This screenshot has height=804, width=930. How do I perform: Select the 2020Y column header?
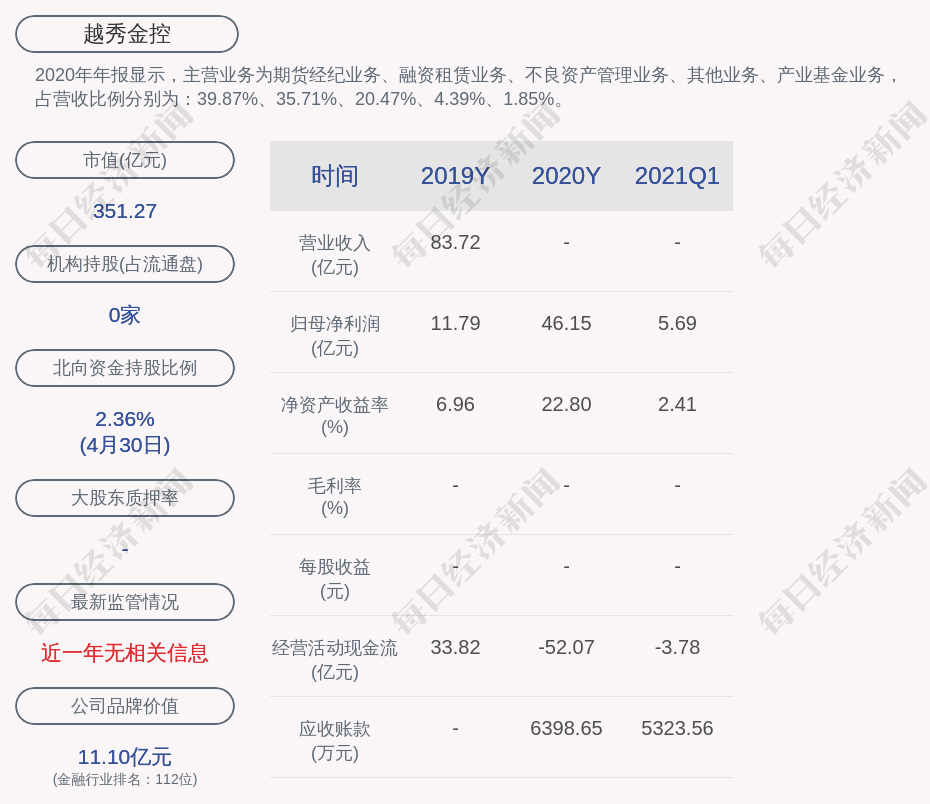pyautogui.click(x=566, y=176)
